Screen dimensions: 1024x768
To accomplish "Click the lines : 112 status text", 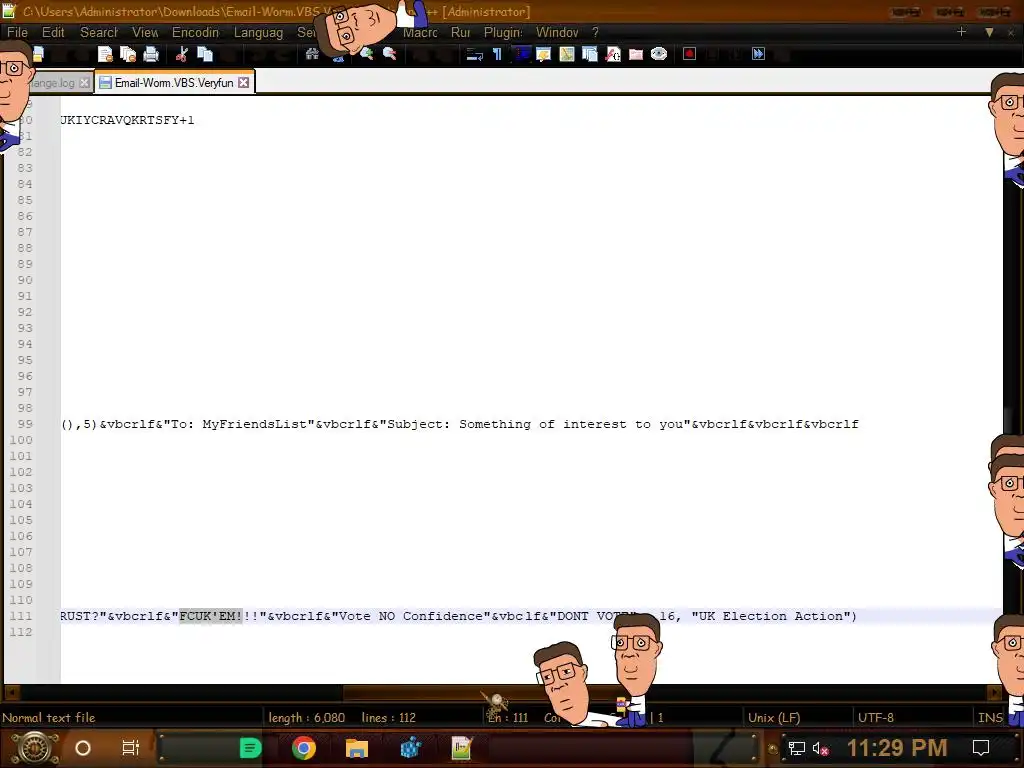I will [x=389, y=718].
